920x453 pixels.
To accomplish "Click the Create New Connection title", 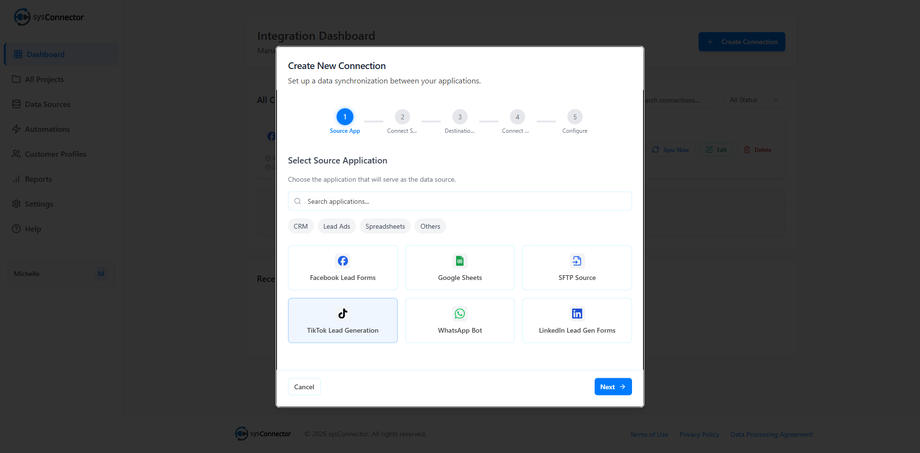I will pyautogui.click(x=337, y=66).
